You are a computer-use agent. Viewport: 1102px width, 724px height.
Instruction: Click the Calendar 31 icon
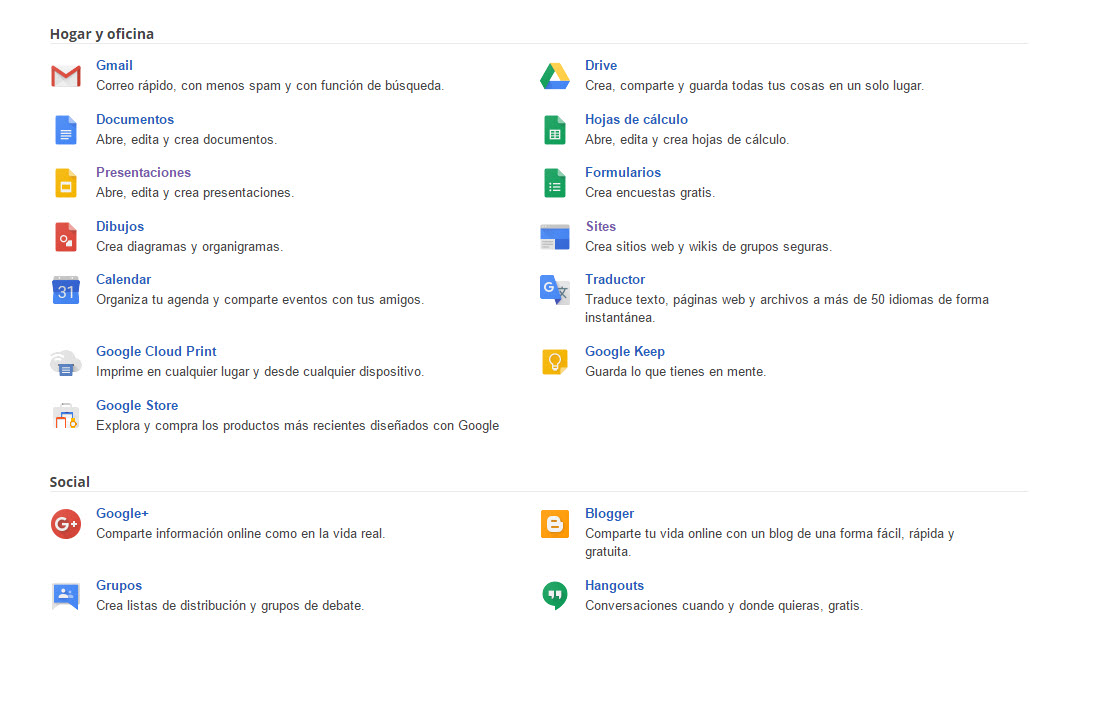(65, 290)
